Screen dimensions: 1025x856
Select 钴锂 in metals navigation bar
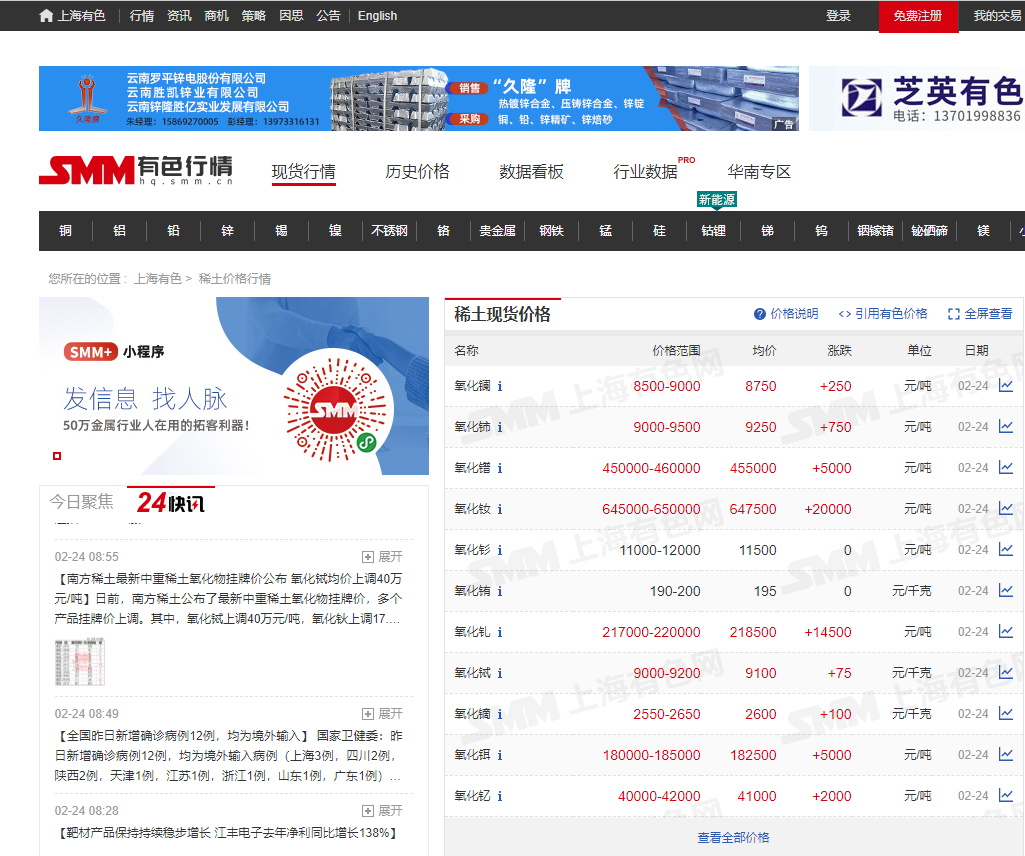tap(713, 231)
